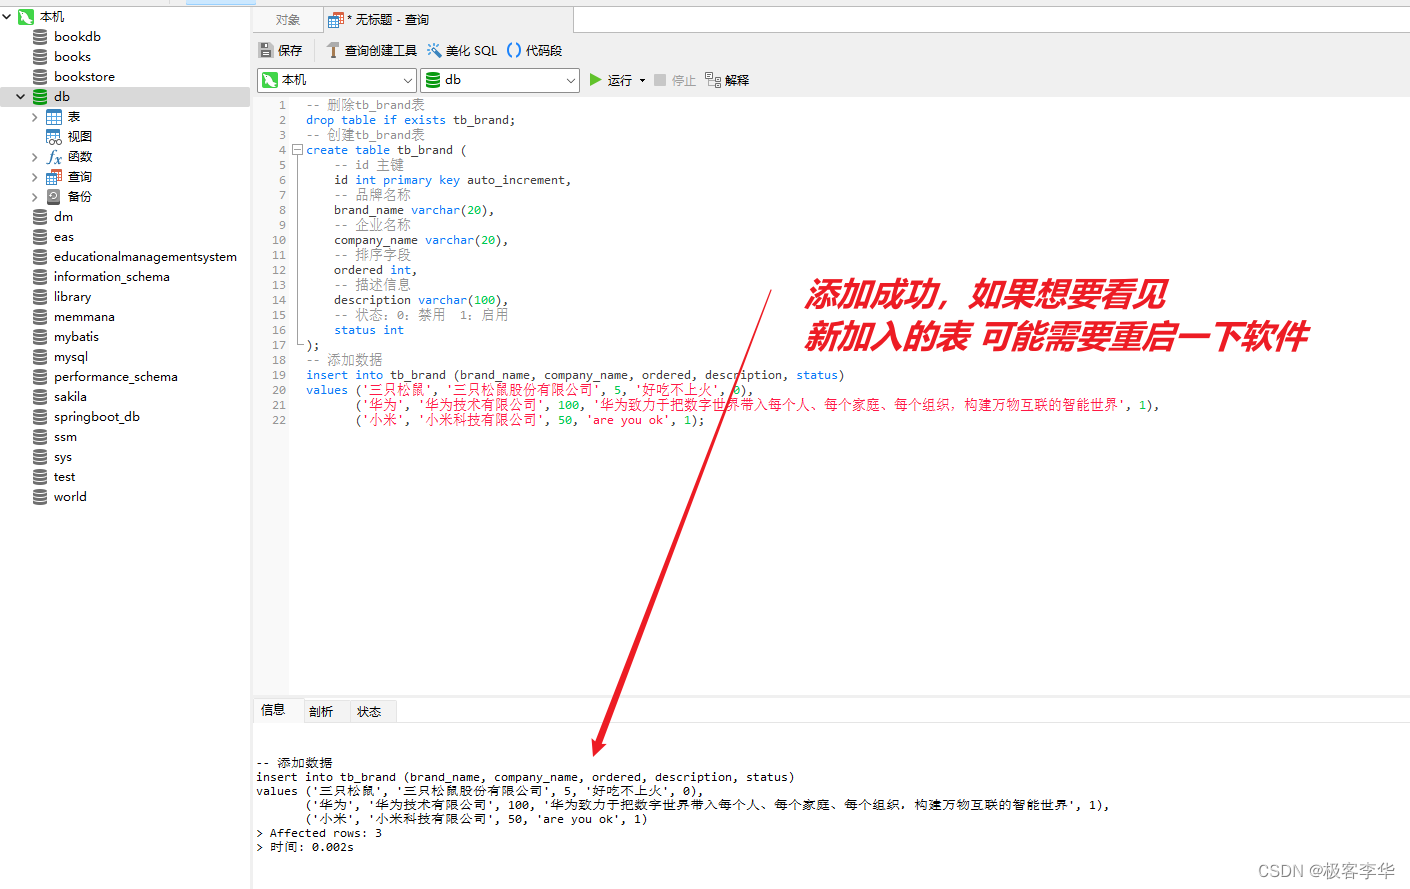Select the mysql database
The image size is (1410, 889).
click(71, 357)
